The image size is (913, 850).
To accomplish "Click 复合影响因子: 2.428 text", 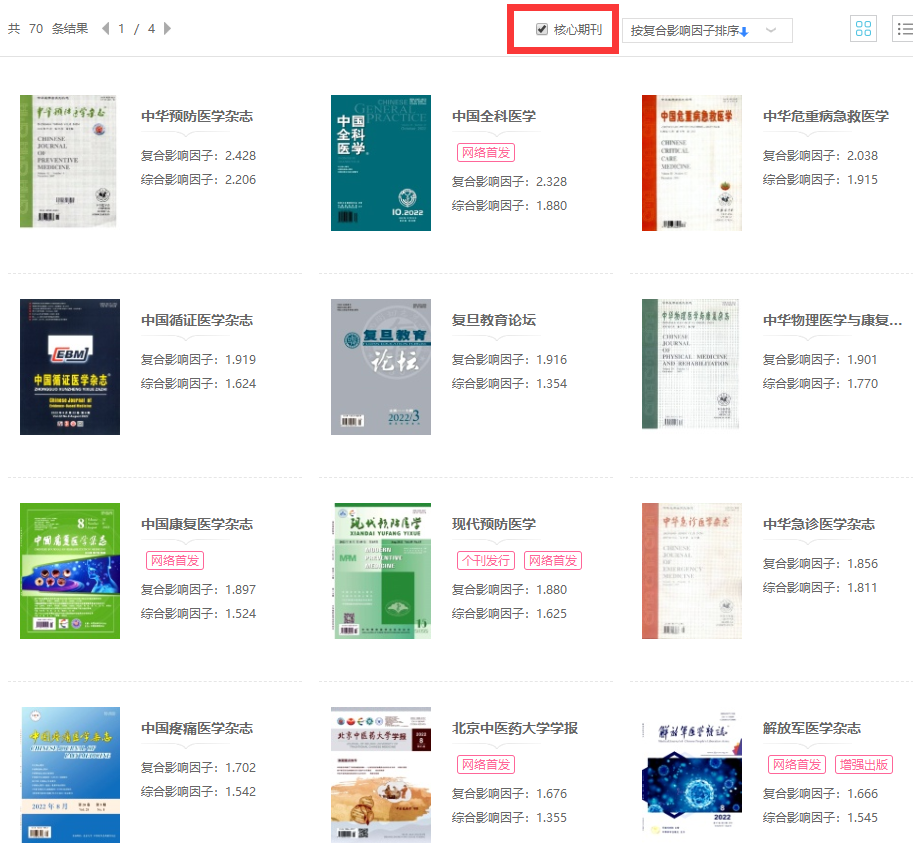I will [198, 155].
